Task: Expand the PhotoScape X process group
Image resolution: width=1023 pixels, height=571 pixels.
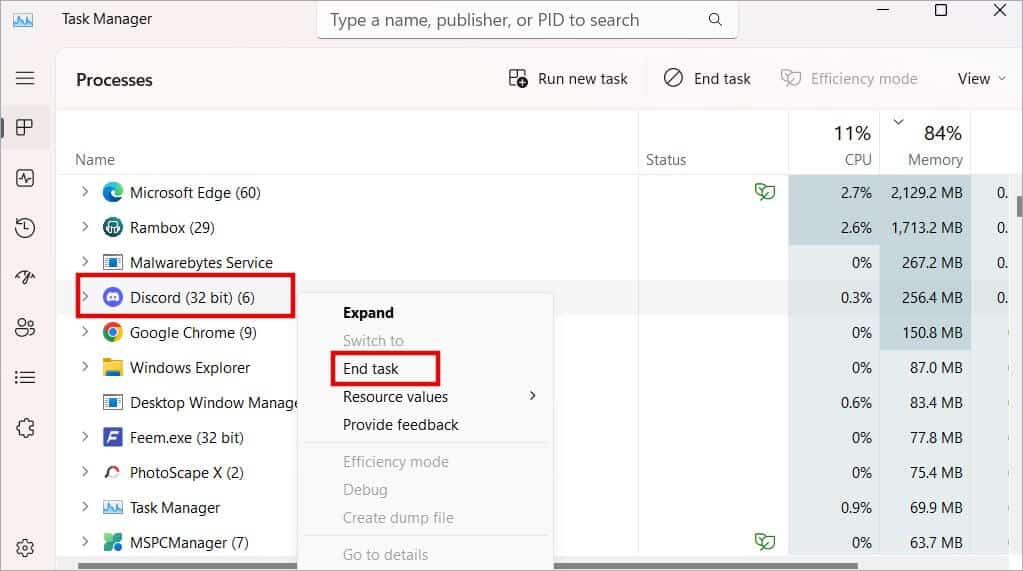Action: click(85, 472)
